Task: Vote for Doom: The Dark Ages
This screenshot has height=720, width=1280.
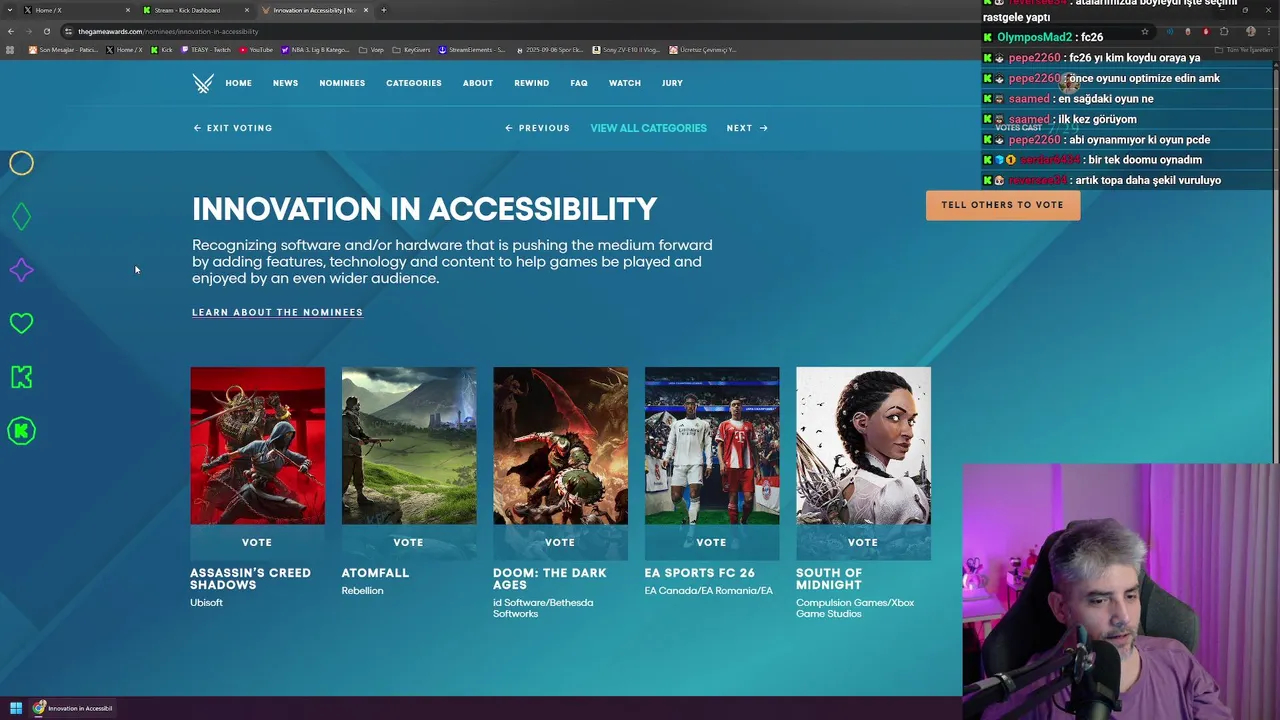Action: [x=560, y=542]
